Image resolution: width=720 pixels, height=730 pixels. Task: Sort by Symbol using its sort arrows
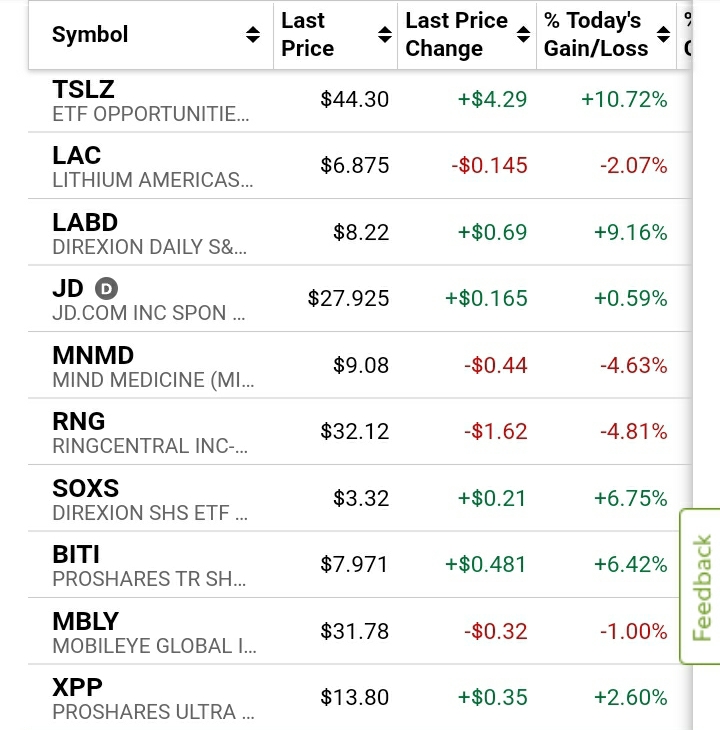pyautogui.click(x=253, y=35)
